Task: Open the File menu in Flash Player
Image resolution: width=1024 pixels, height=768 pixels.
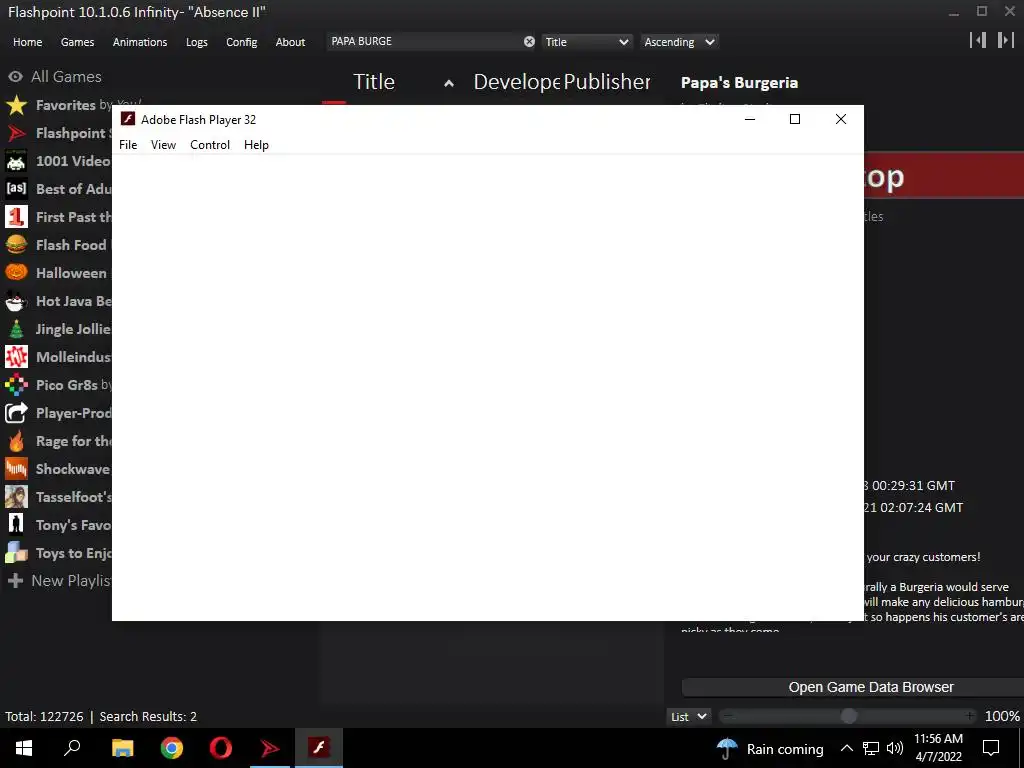Action: tap(128, 145)
